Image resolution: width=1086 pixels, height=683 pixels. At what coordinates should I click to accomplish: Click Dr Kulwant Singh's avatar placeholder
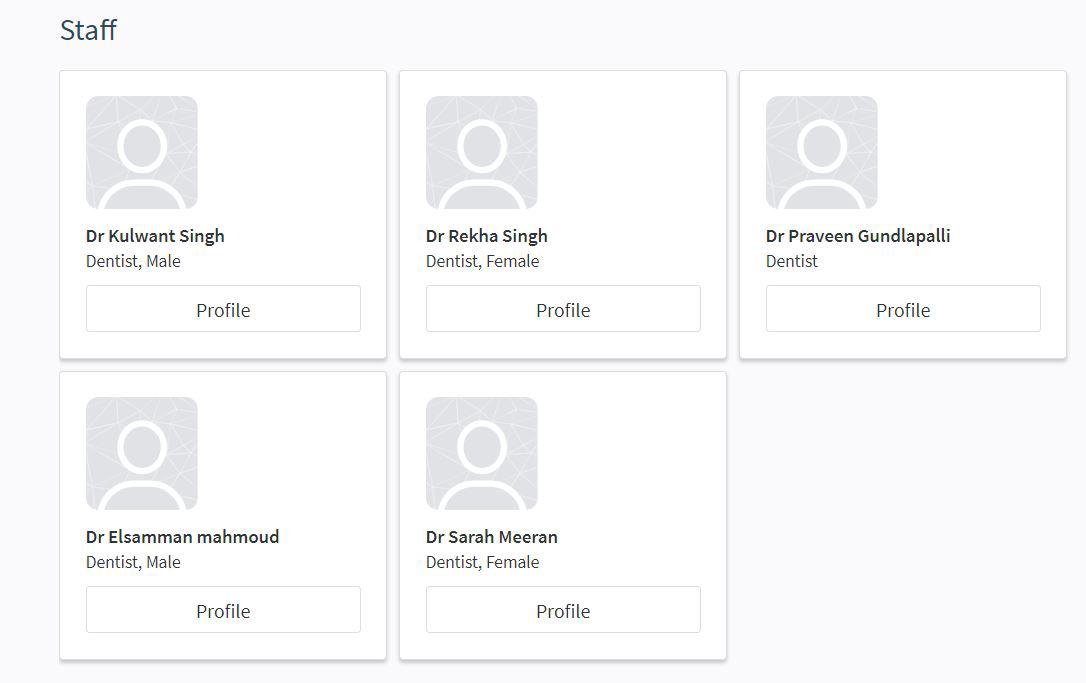tap(142, 153)
